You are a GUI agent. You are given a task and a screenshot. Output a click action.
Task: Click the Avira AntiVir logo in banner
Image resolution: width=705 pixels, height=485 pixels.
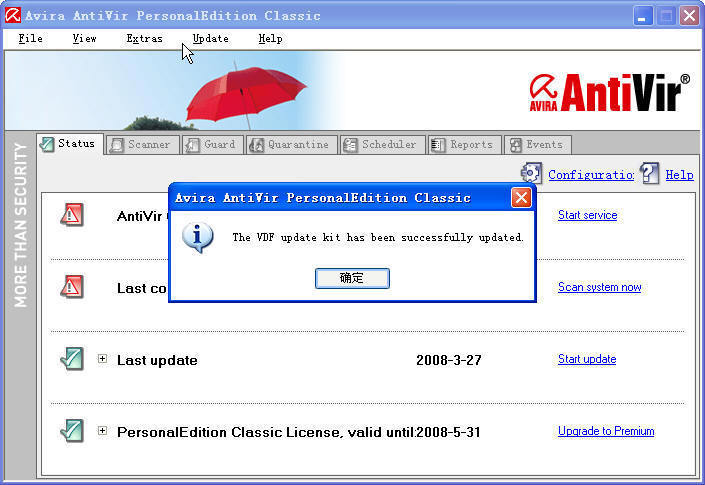coord(609,93)
